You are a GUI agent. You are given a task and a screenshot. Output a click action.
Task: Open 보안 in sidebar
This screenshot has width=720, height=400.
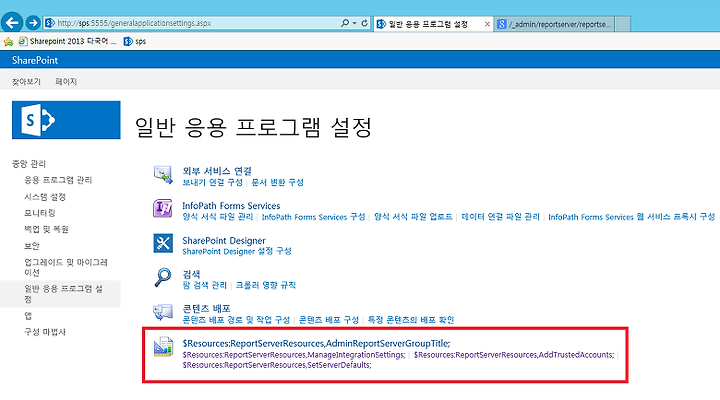pyautogui.click(x=32, y=246)
